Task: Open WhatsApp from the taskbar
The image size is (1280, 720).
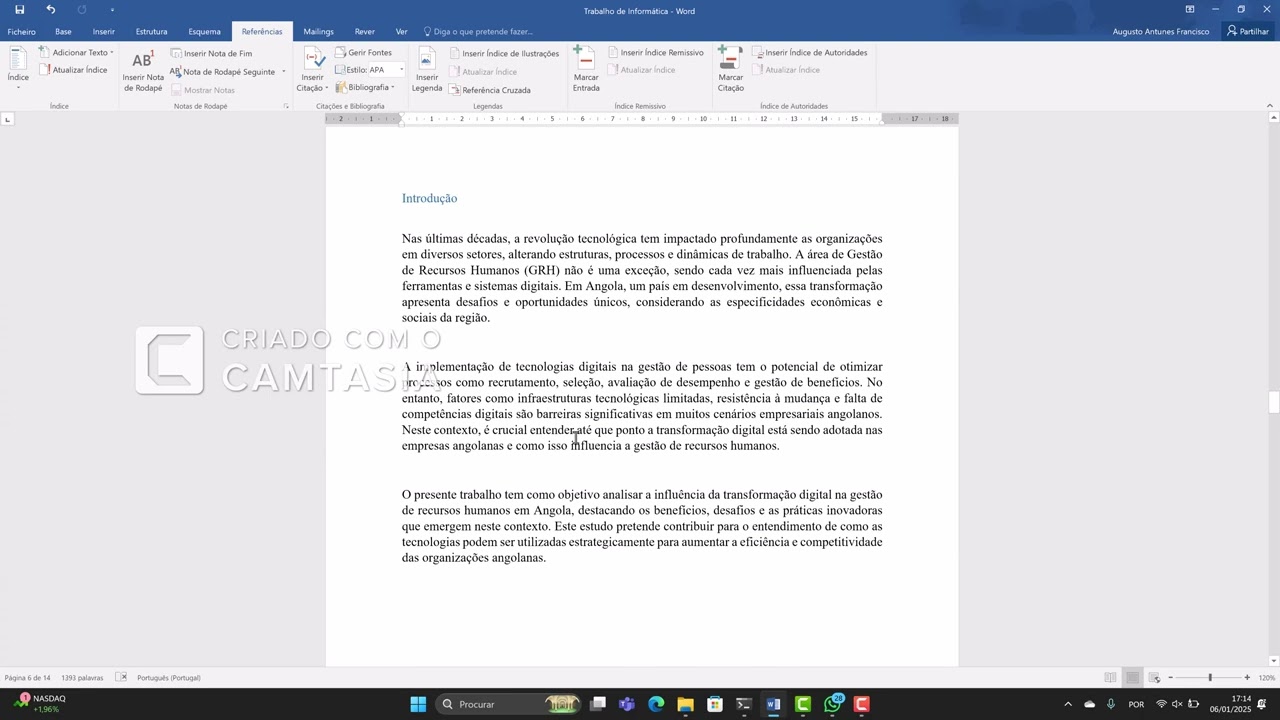Action: [x=833, y=704]
